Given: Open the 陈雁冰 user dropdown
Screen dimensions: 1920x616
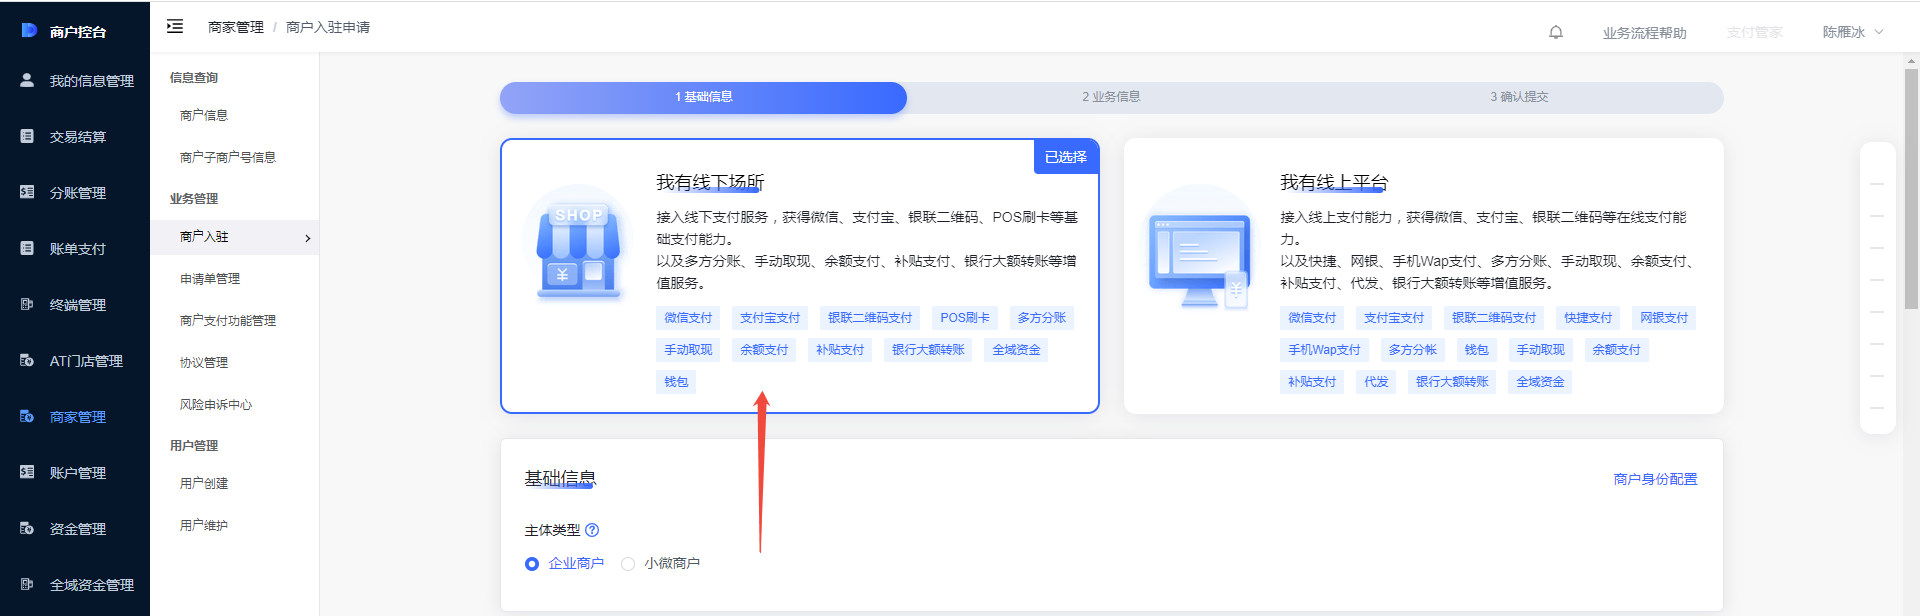Looking at the screenshot, I should pos(1852,32).
